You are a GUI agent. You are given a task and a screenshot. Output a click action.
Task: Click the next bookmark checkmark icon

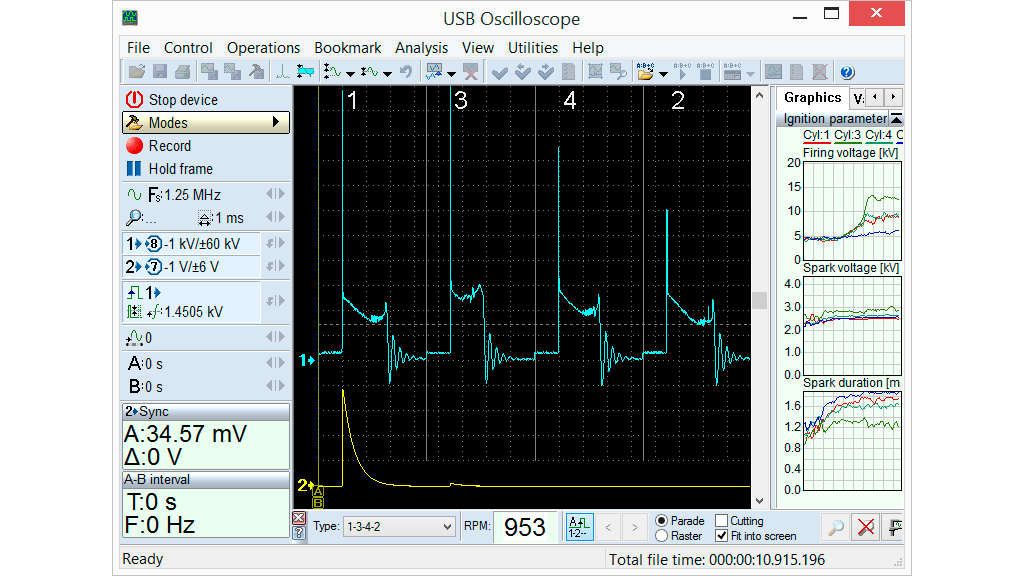point(545,72)
